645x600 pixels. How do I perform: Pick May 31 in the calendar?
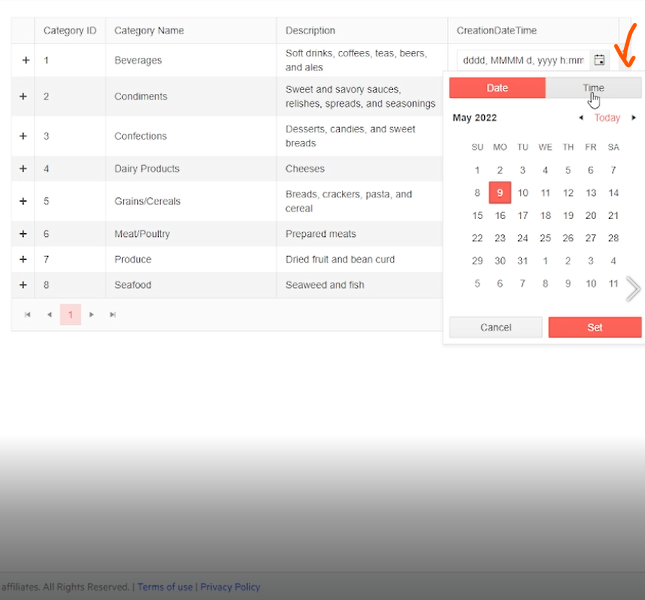coord(522,261)
